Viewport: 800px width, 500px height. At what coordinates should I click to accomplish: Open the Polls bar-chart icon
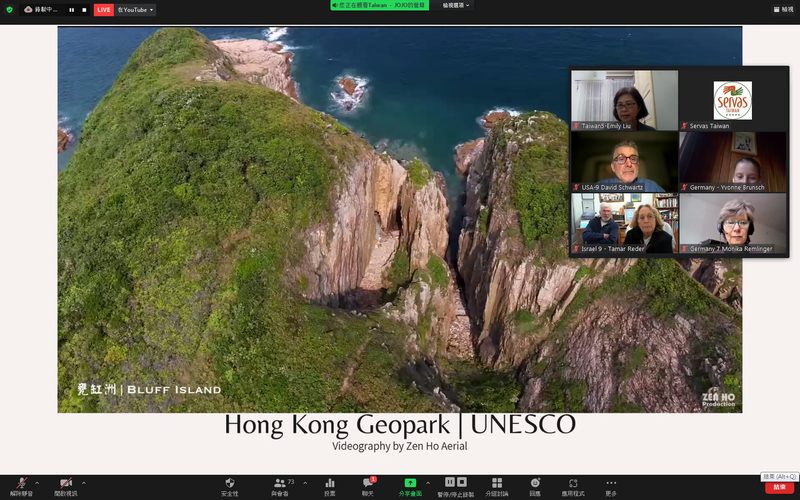point(330,487)
